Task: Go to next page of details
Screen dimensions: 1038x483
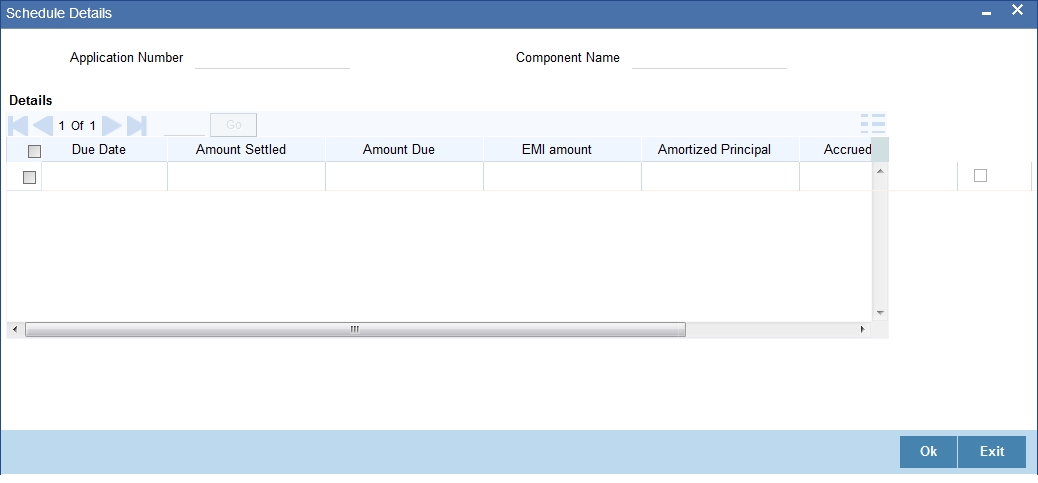Action: (111, 125)
